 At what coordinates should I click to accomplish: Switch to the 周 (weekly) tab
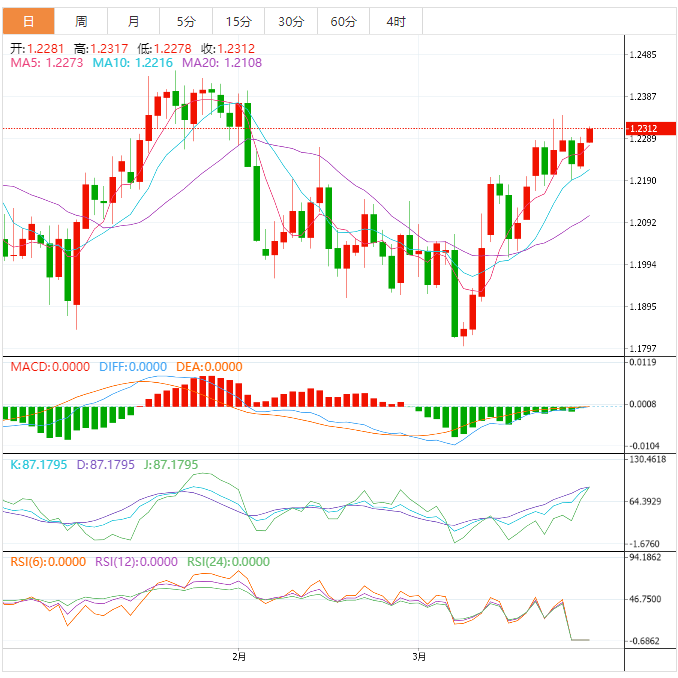[x=81, y=21]
